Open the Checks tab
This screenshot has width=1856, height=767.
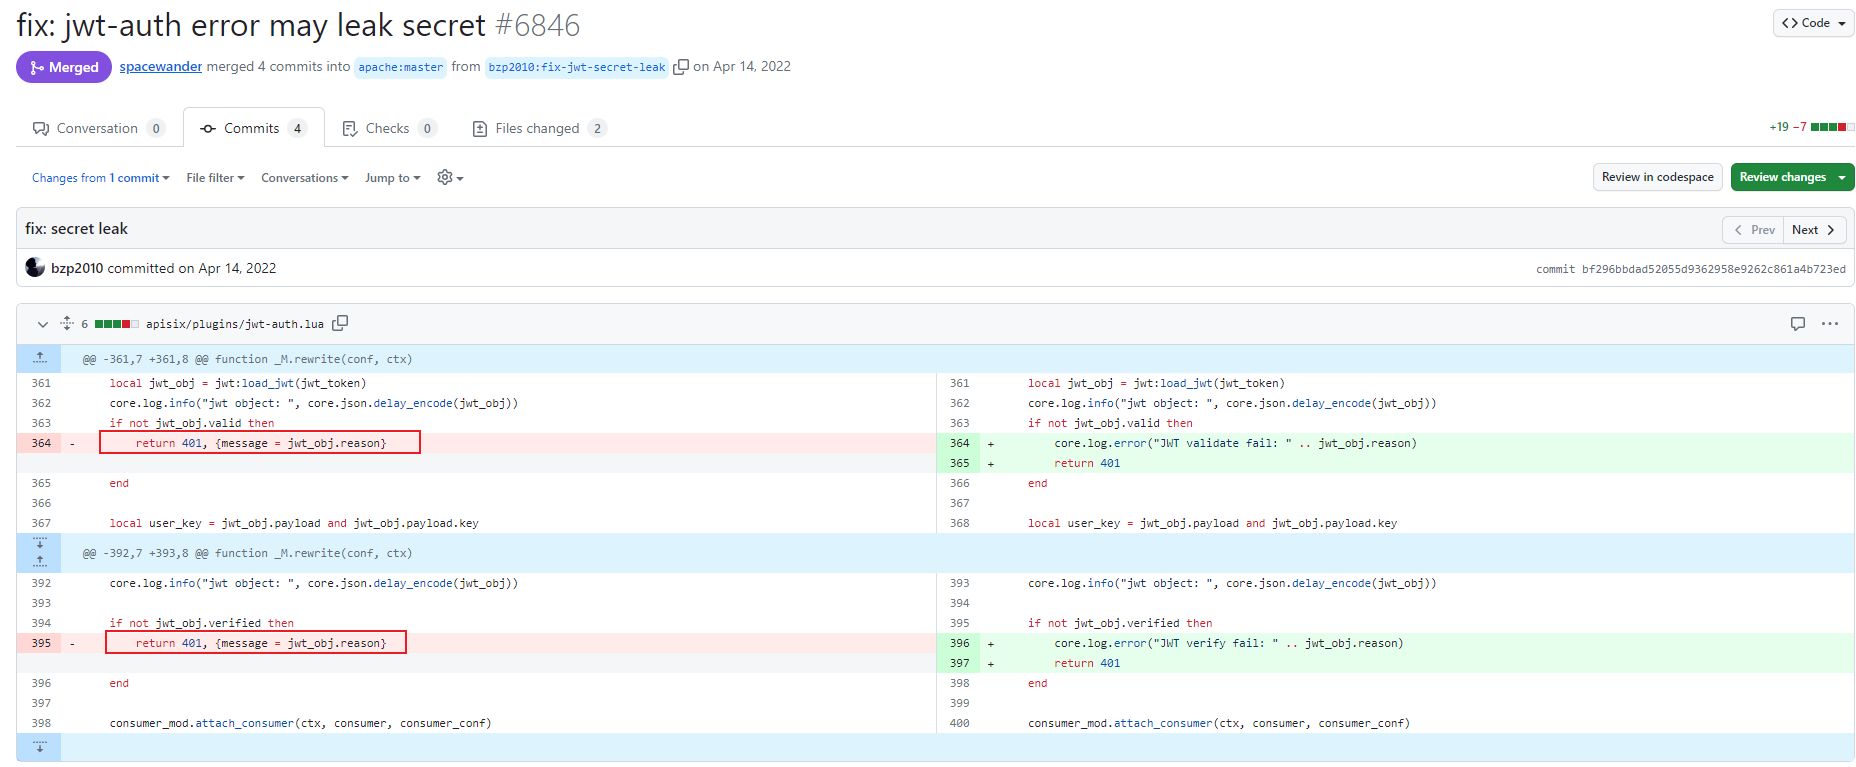(x=388, y=128)
